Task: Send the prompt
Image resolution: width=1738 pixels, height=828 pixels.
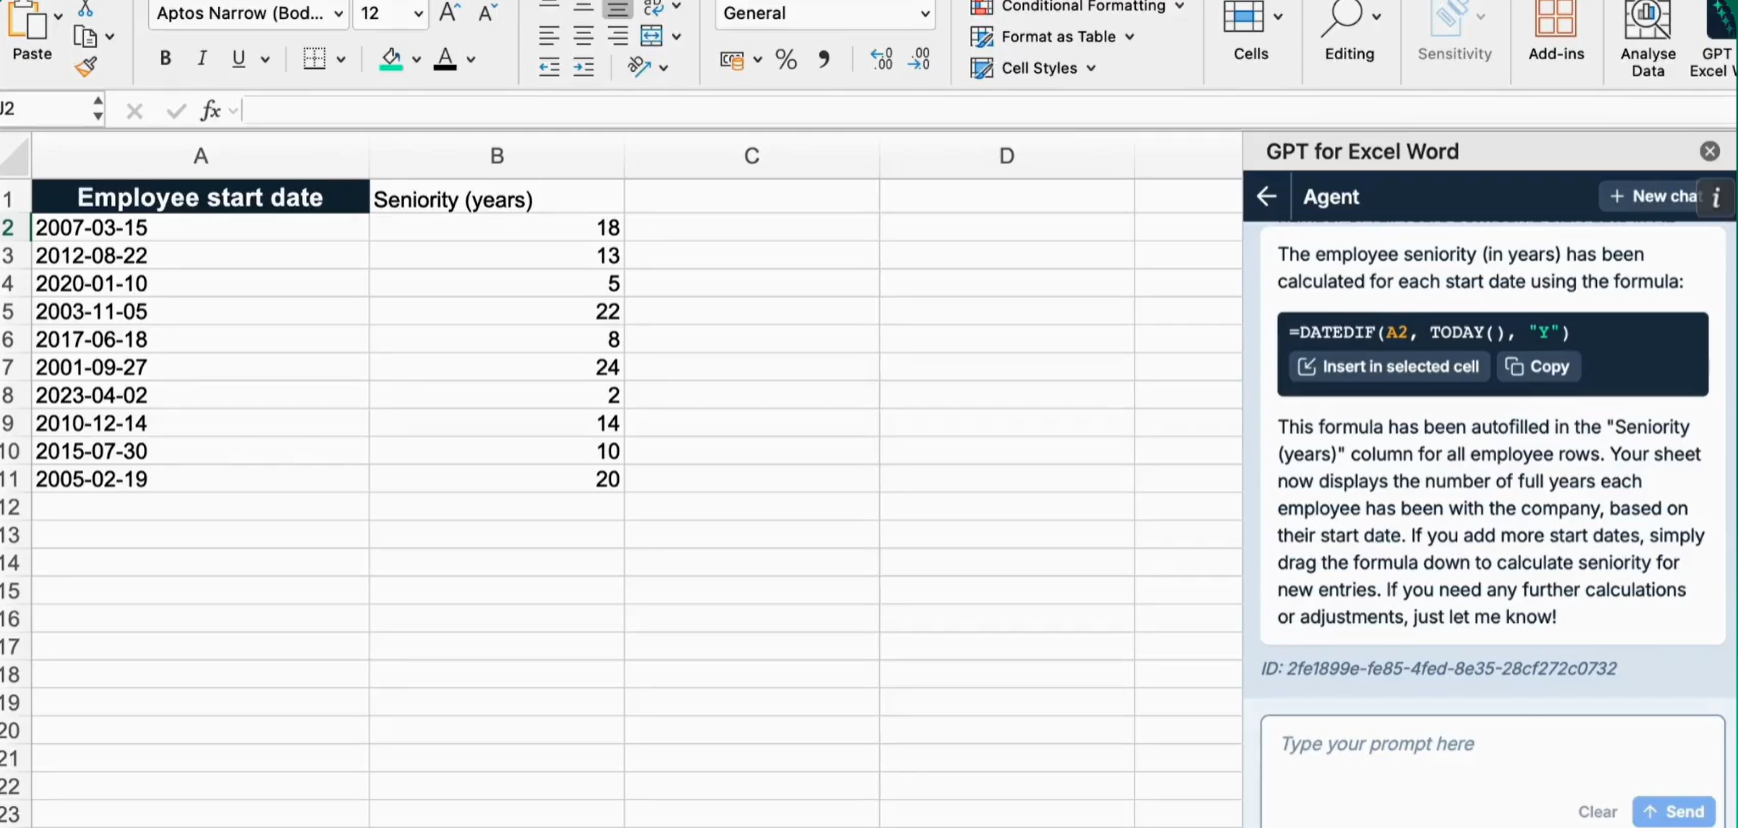Action: pyautogui.click(x=1674, y=812)
